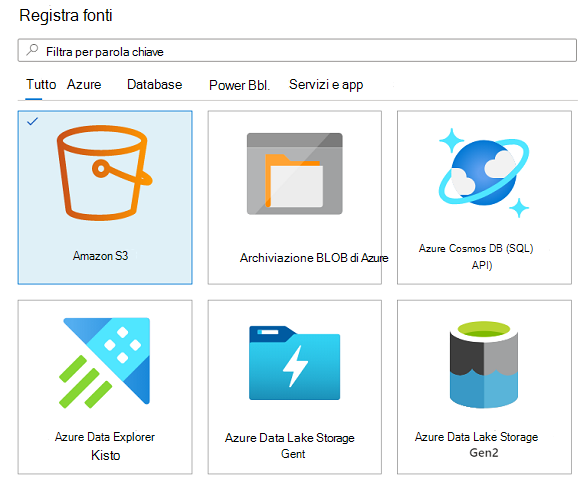Viewport: 587px width, 482px height.
Task: Open the Database tab
Action: coord(155,85)
